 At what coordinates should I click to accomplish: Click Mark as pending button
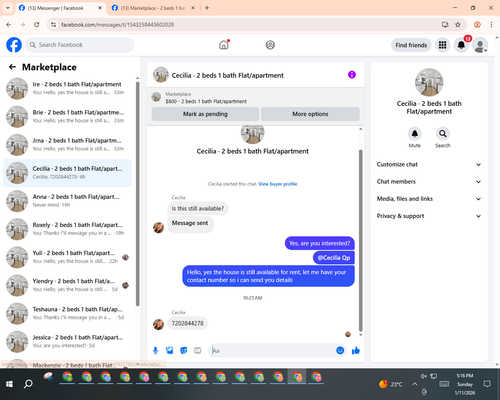pos(205,114)
